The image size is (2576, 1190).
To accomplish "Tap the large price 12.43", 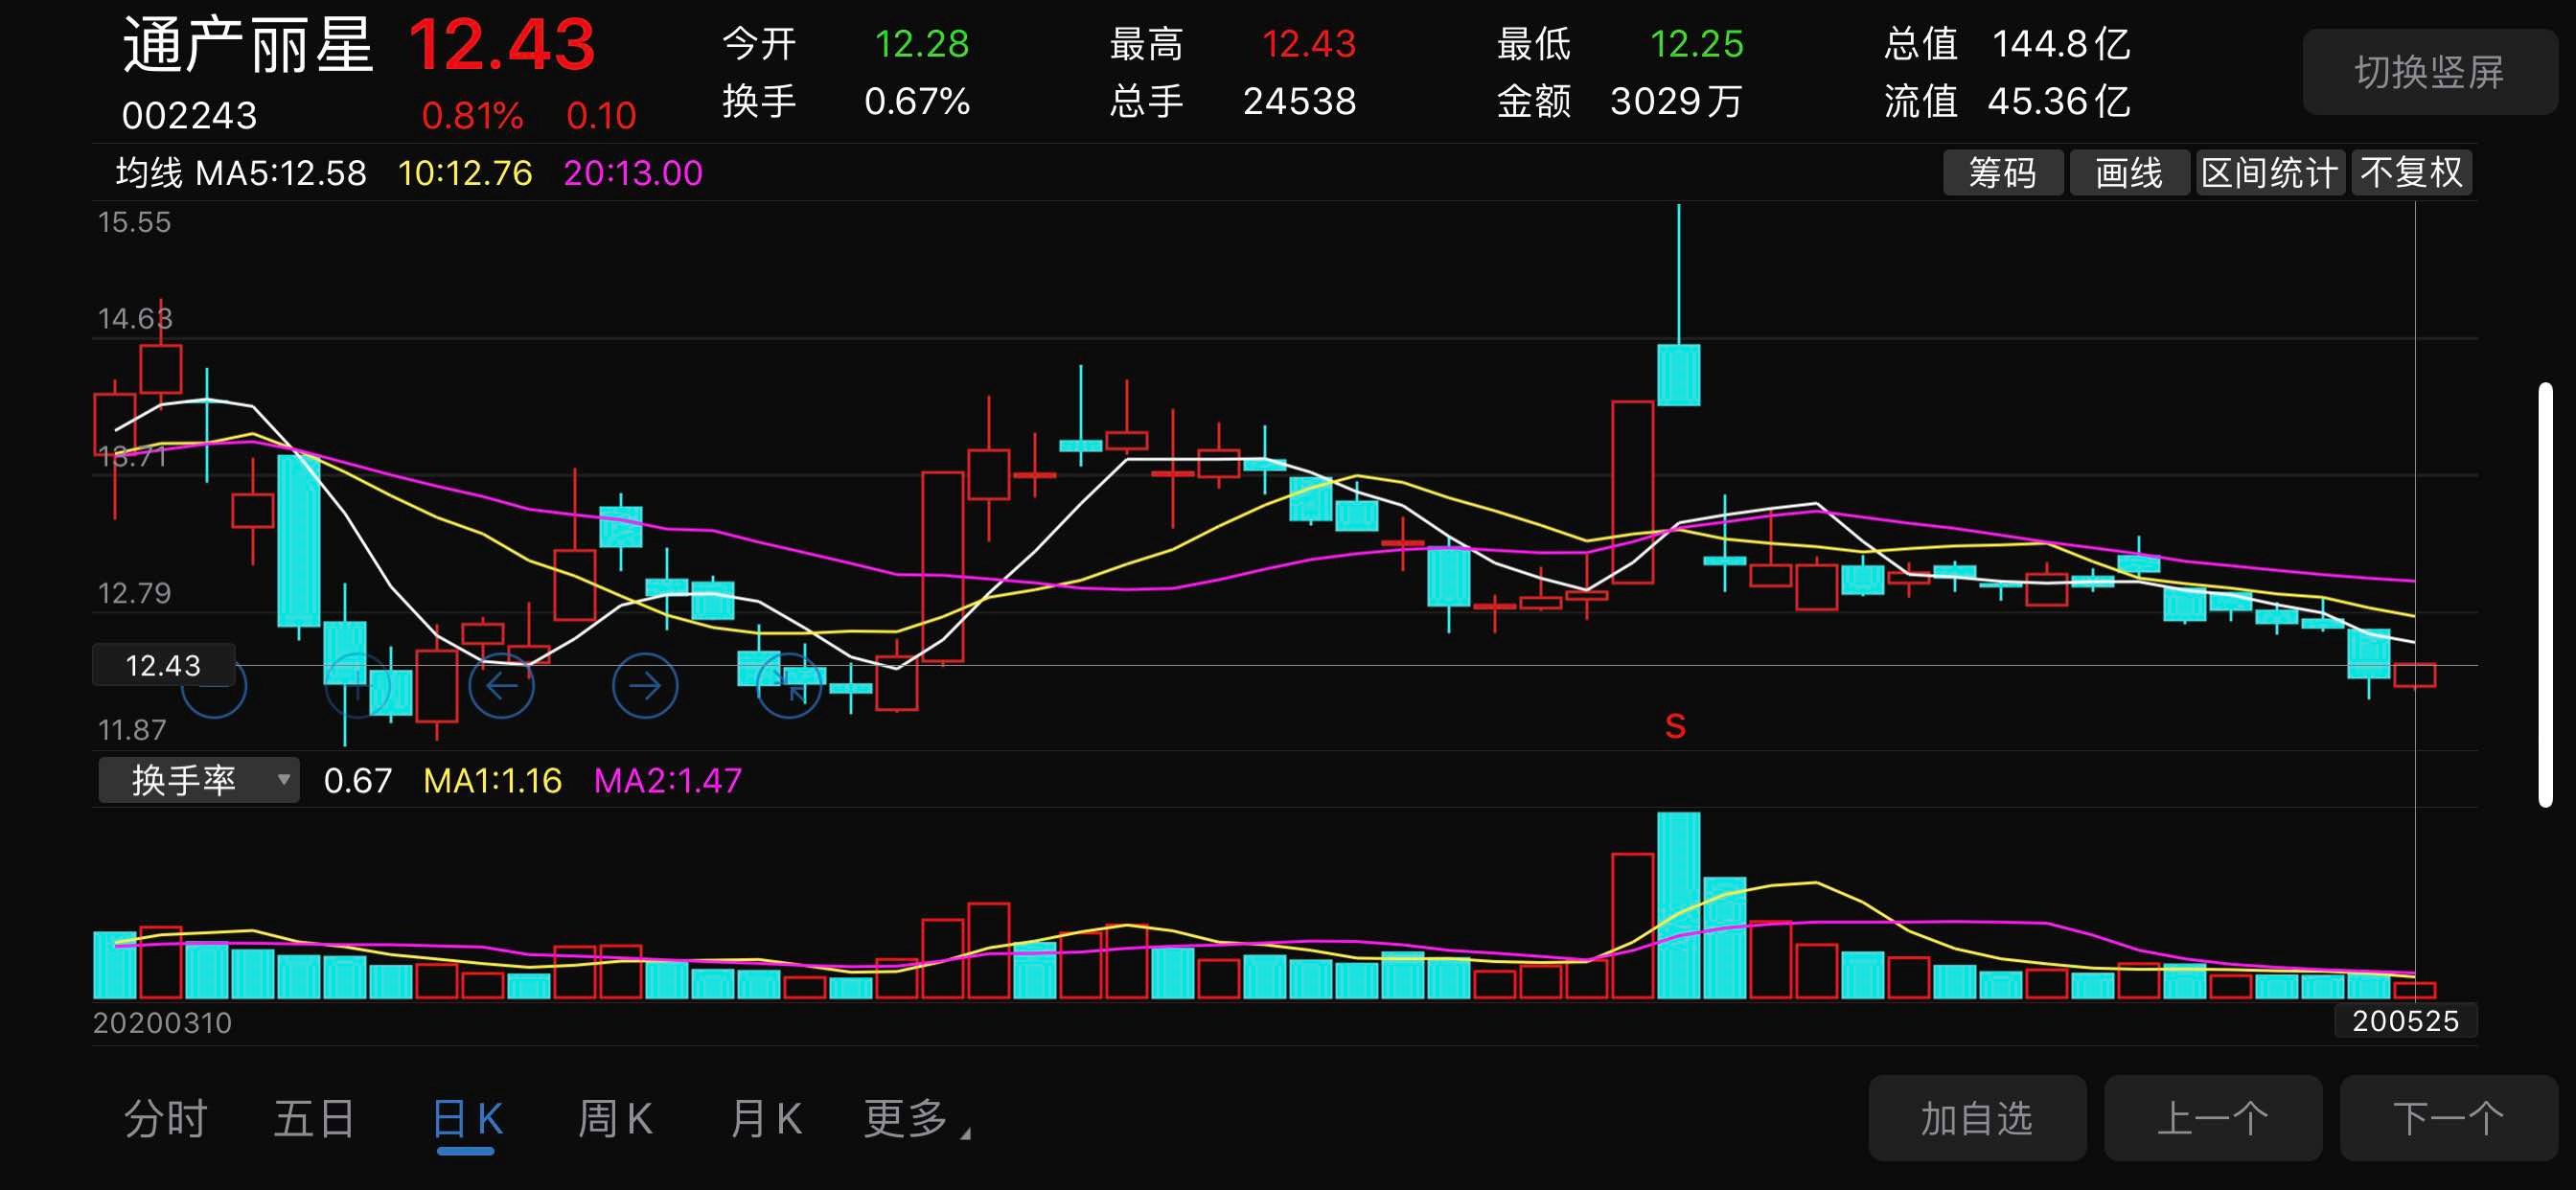I will 501,45.
